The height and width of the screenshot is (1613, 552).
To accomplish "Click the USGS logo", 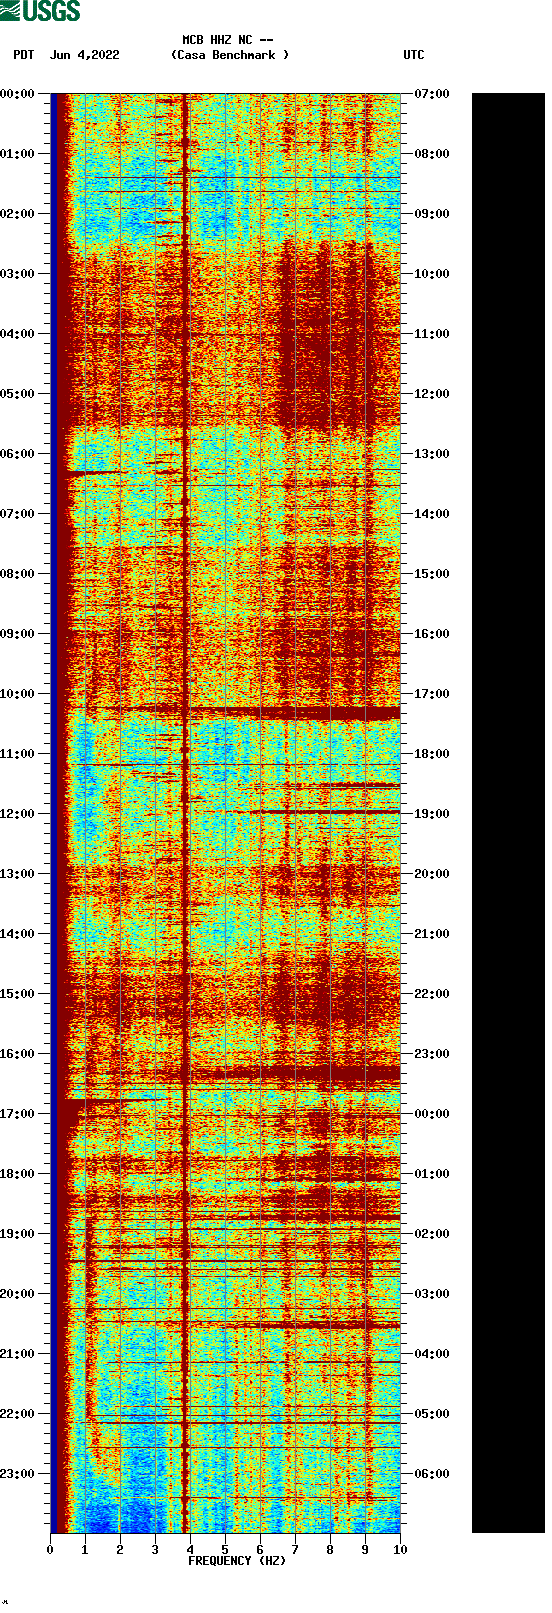I will click(40, 11).
